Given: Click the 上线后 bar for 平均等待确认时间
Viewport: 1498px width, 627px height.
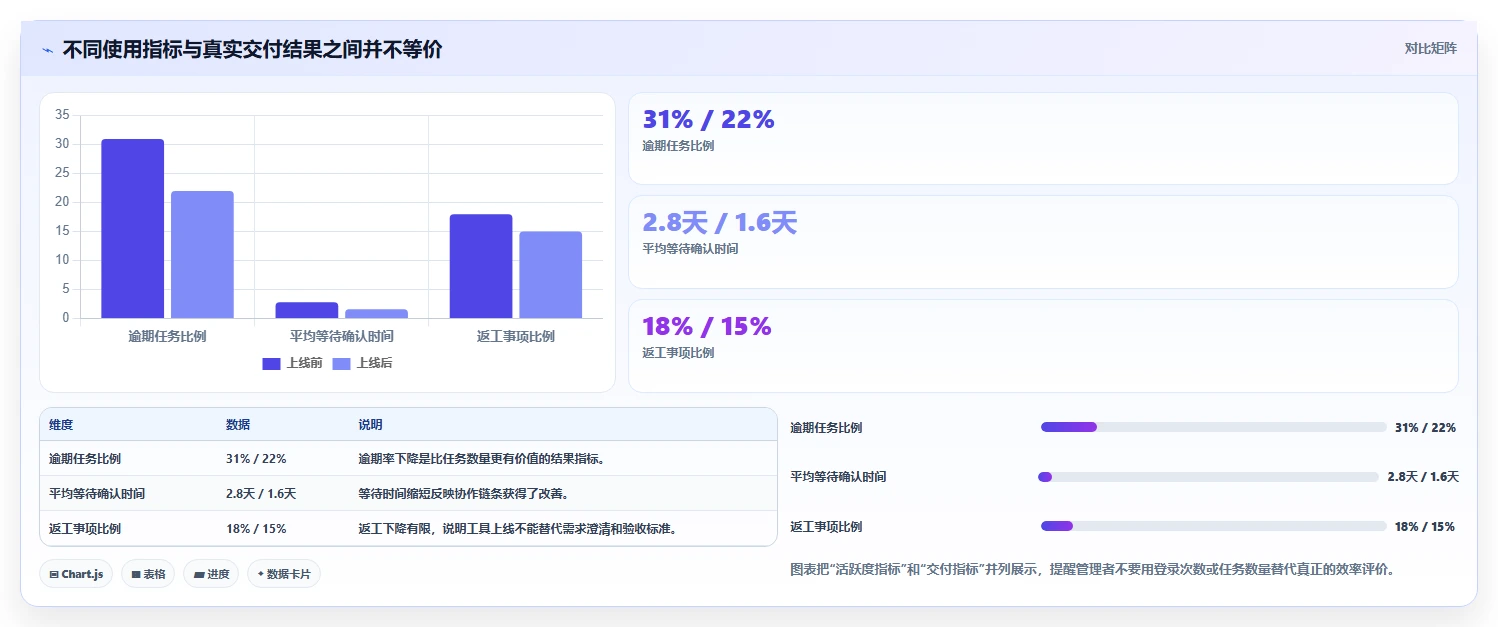Looking at the screenshot, I should [x=376, y=314].
